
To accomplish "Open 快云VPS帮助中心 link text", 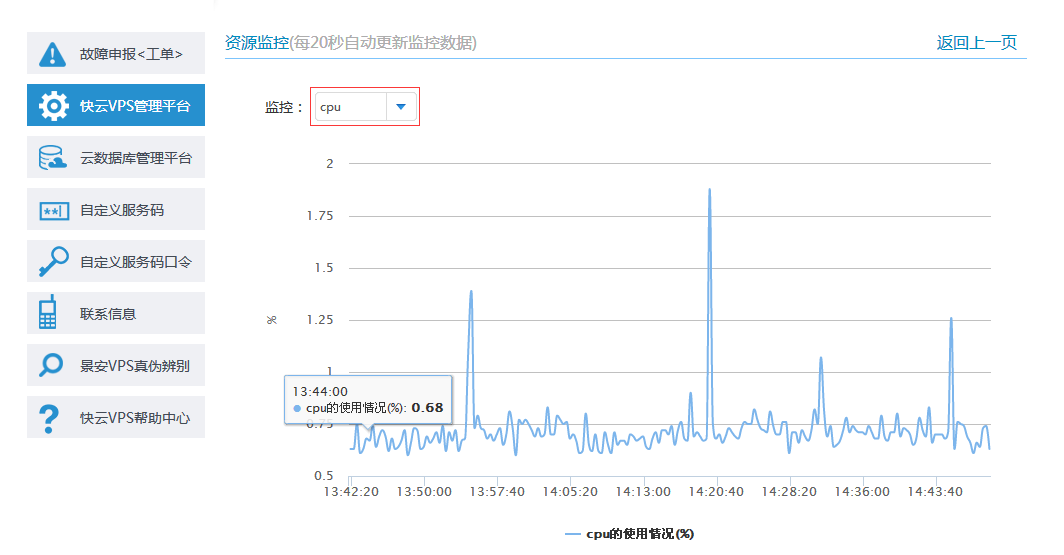I will [x=135, y=418].
